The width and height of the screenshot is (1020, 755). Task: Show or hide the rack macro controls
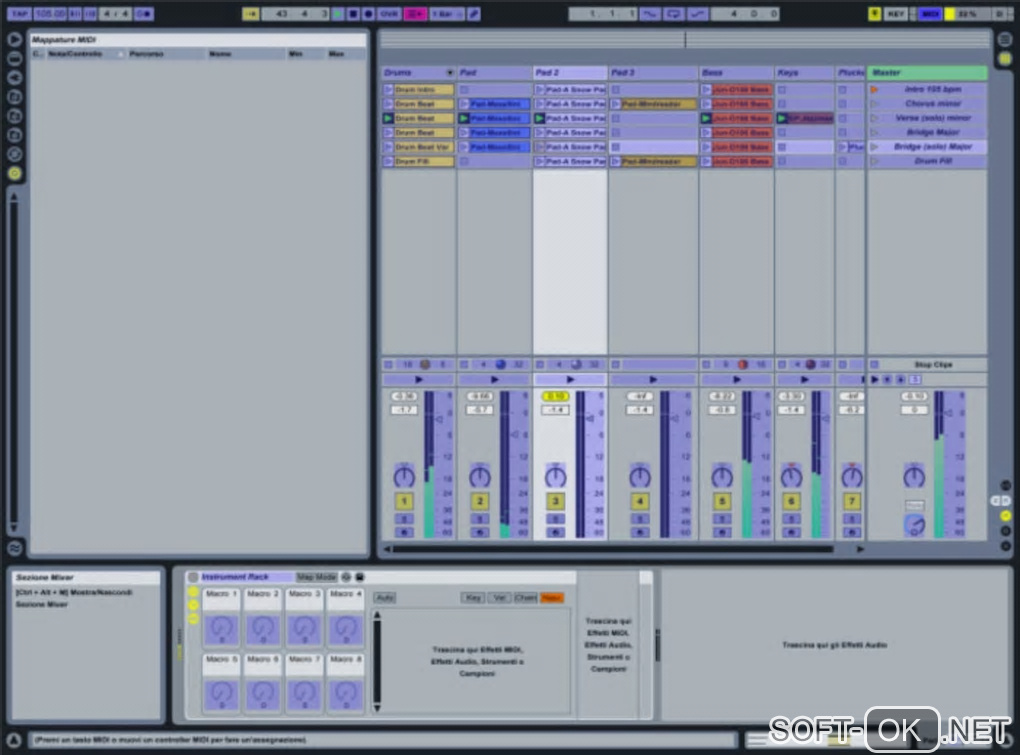coord(193,592)
